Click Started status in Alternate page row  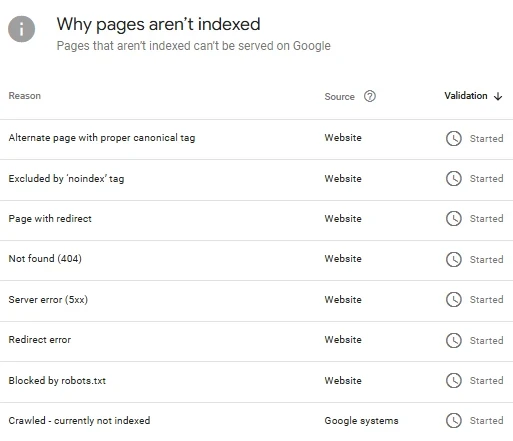coord(486,139)
